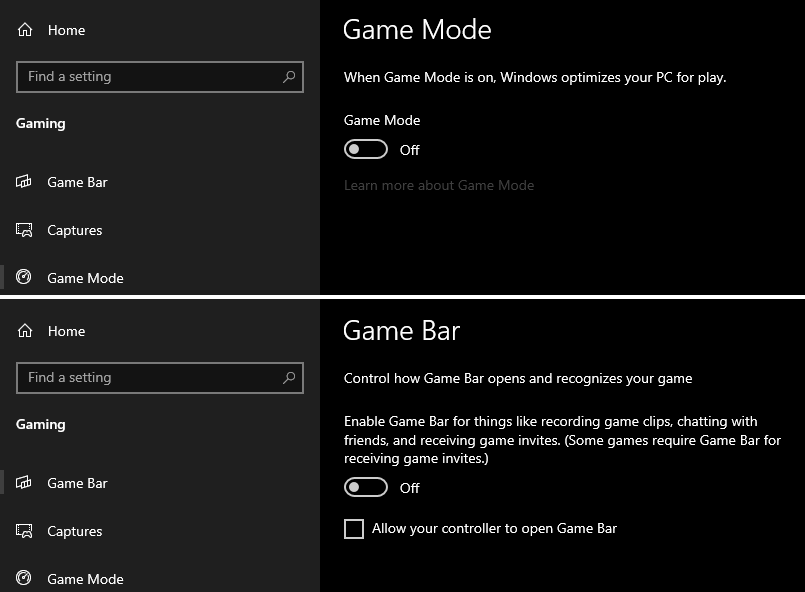Click the Game Mode gauge icon on the Game Bar page
Image resolution: width=805 pixels, height=592 pixels.
[25, 579]
